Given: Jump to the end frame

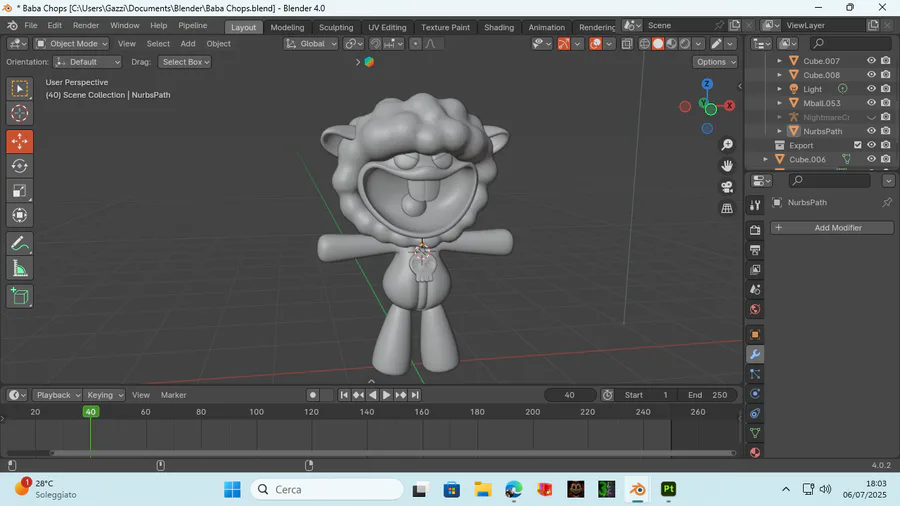Looking at the screenshot, I should pos(415,395).
